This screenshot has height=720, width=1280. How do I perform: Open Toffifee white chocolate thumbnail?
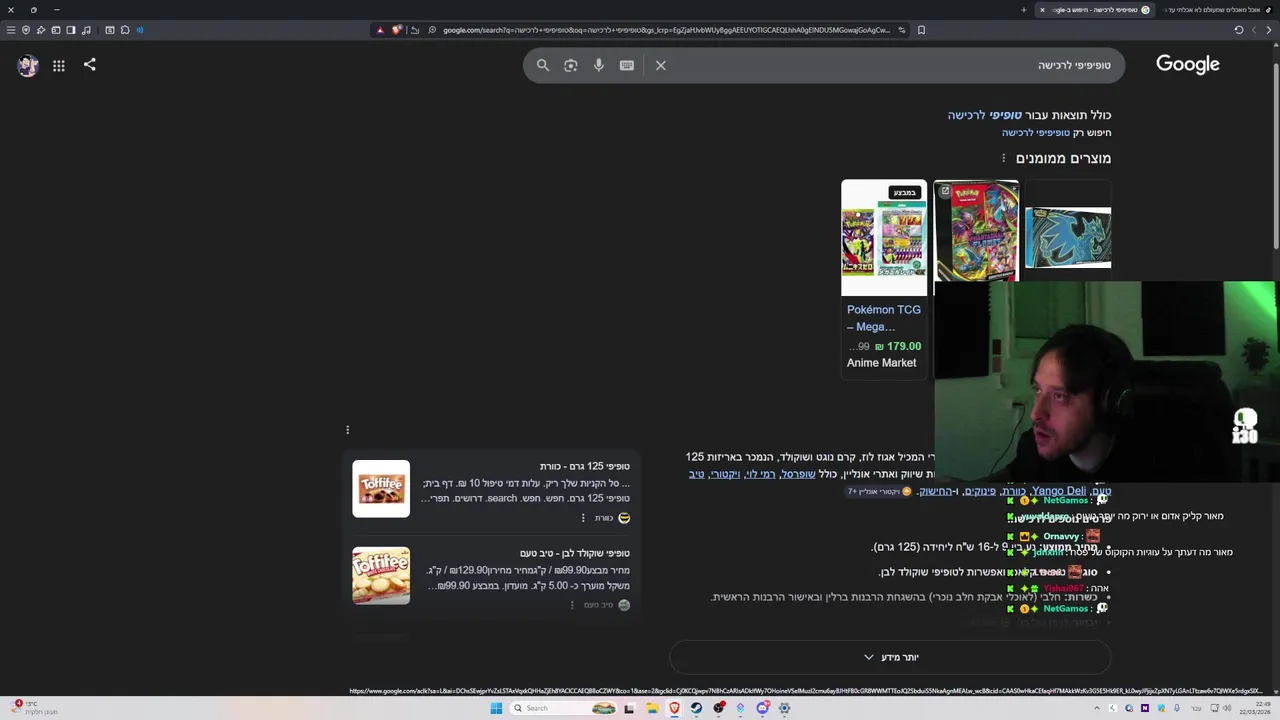(381, 576)
